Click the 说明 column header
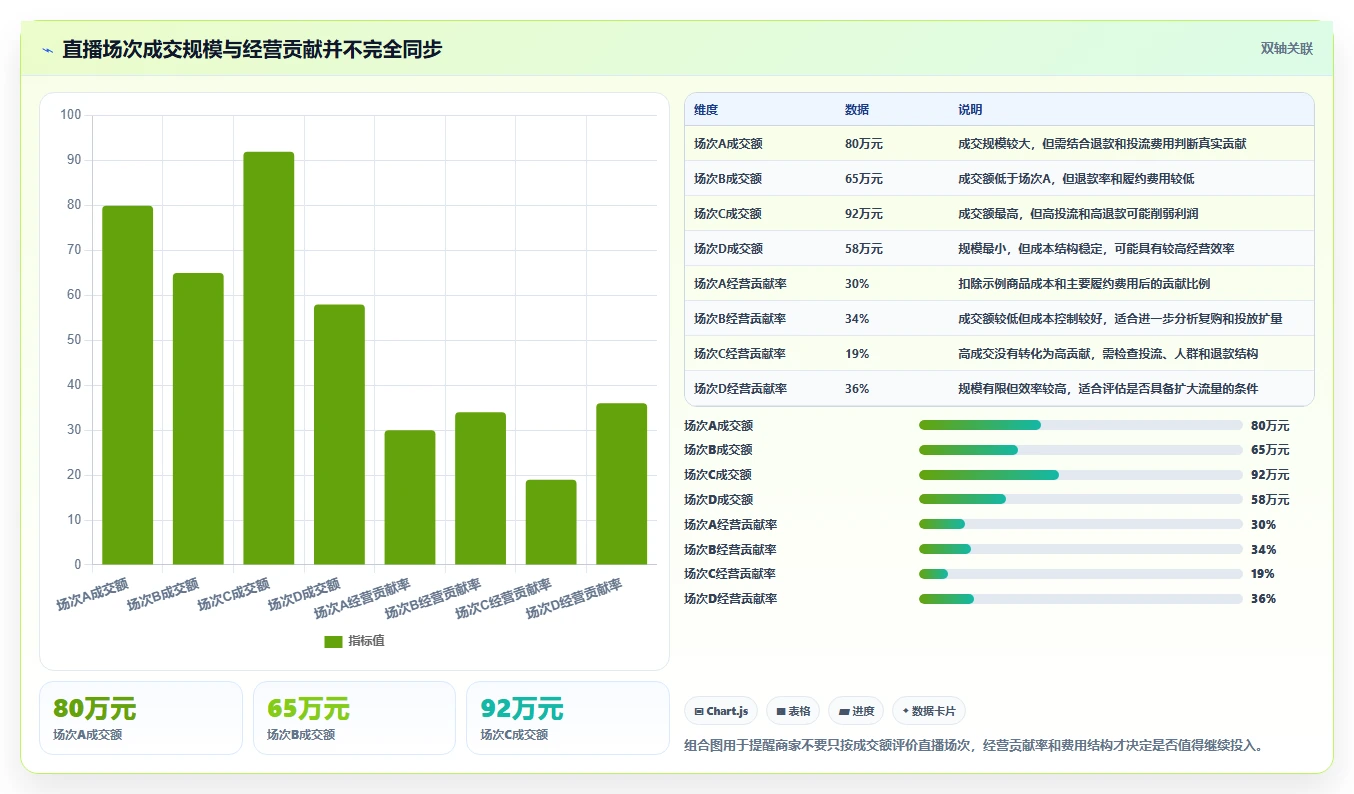 [x=970, y=110]
